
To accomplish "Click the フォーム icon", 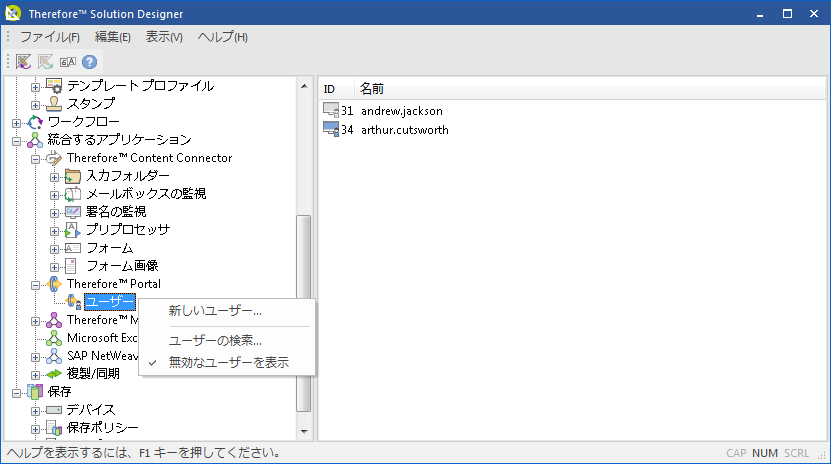I will pos(73,248).
